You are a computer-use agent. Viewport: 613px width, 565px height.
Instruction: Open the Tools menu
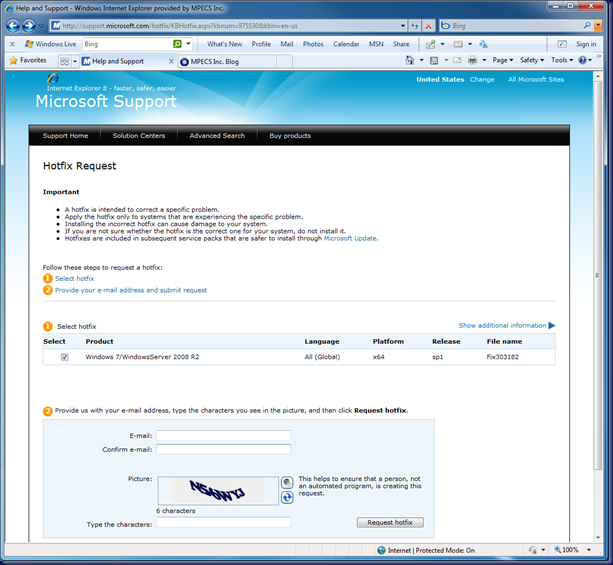pyautogui.click(x=562, y=60)
